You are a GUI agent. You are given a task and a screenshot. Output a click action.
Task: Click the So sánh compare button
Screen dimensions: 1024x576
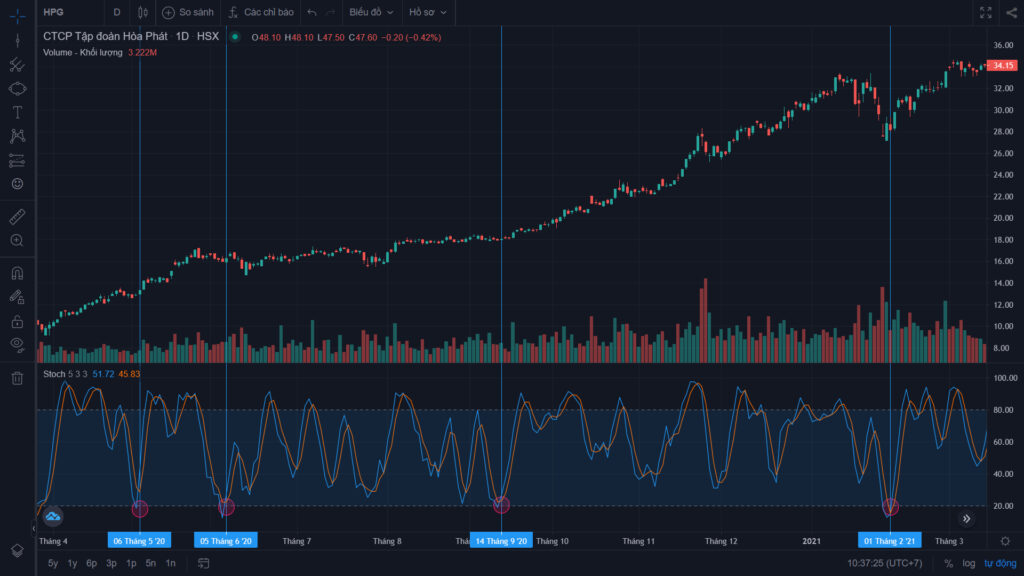188,12
